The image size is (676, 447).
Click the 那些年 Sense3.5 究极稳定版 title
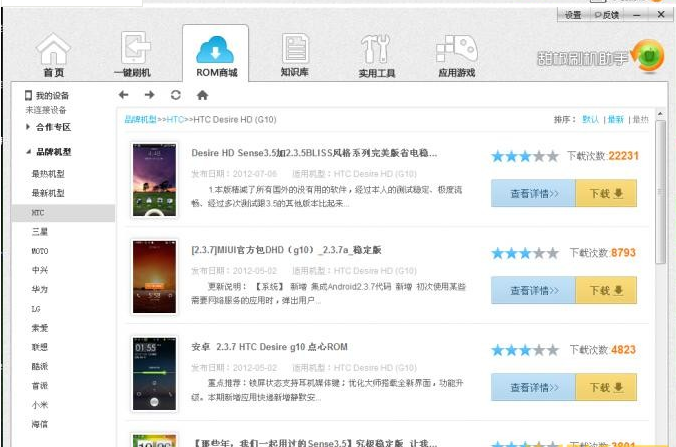click(314, 443)
